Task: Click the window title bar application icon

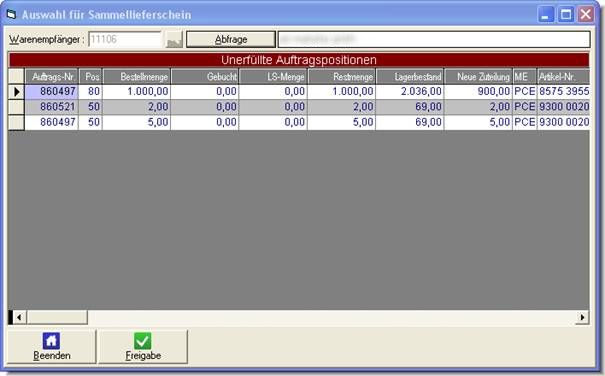Action: click(12, 15)
